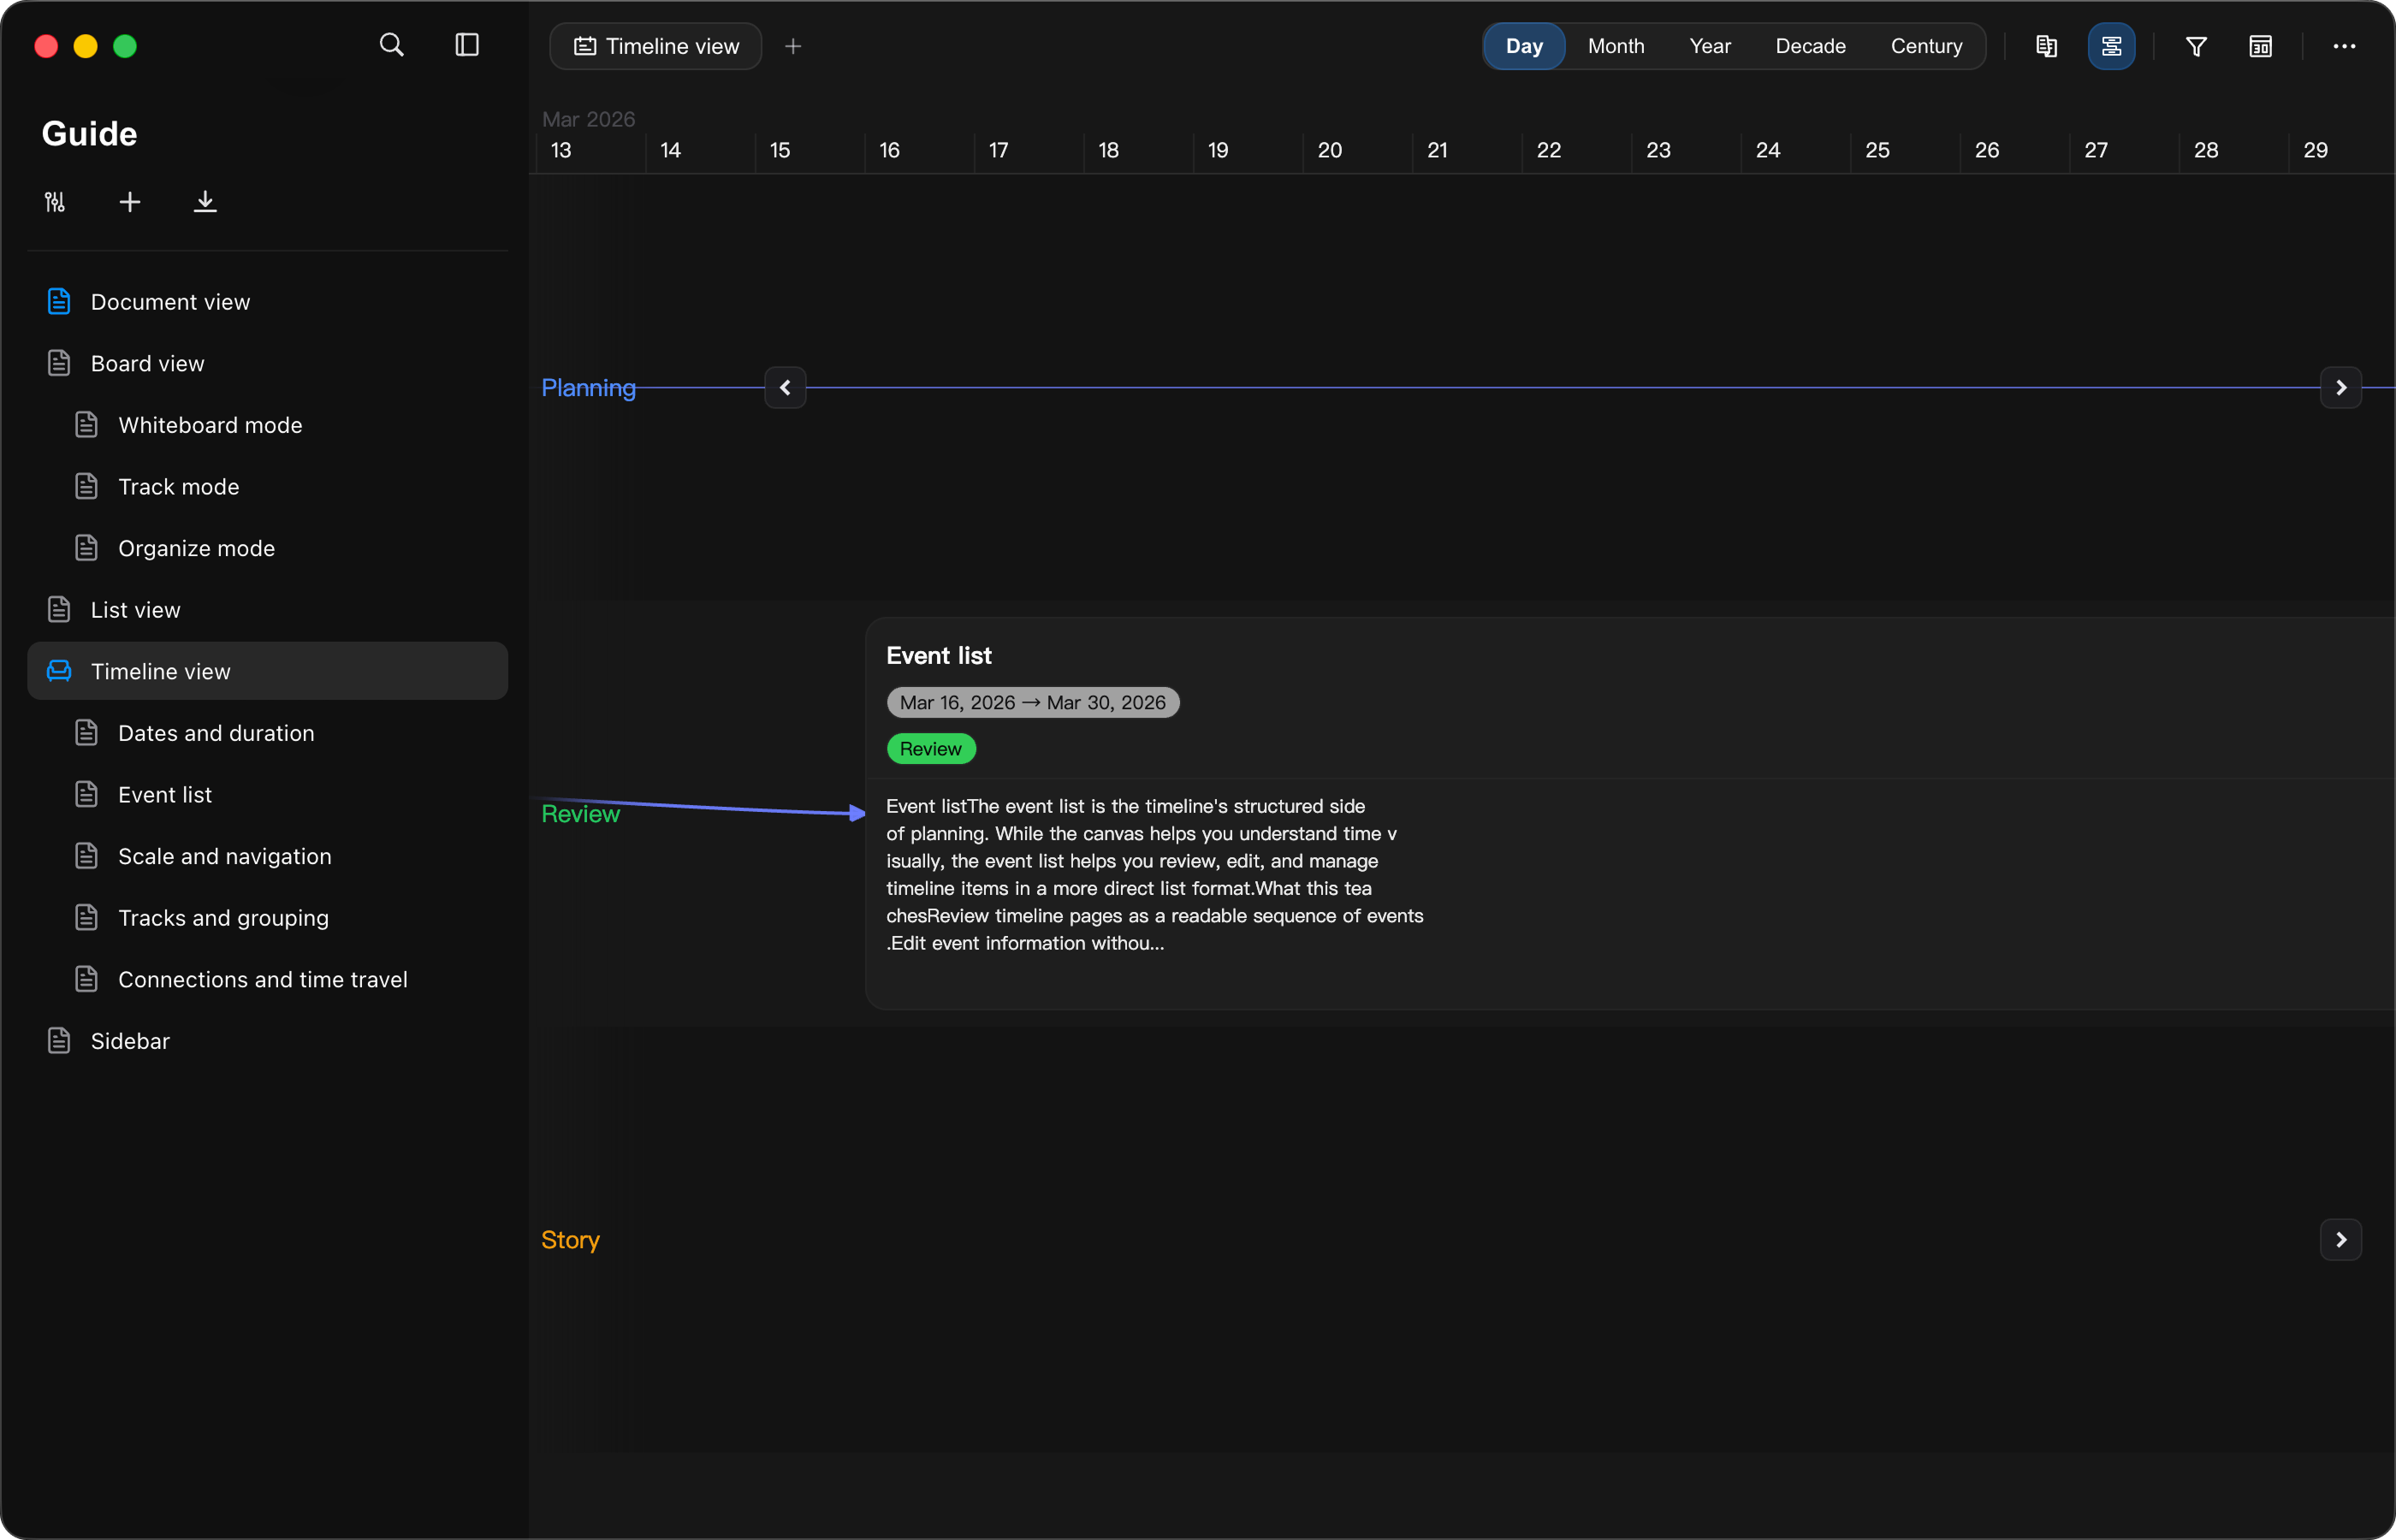This screenshot has height=1540, width=2396.
Task: Open the more options ellipsis menu
Action: point(2344,46)
